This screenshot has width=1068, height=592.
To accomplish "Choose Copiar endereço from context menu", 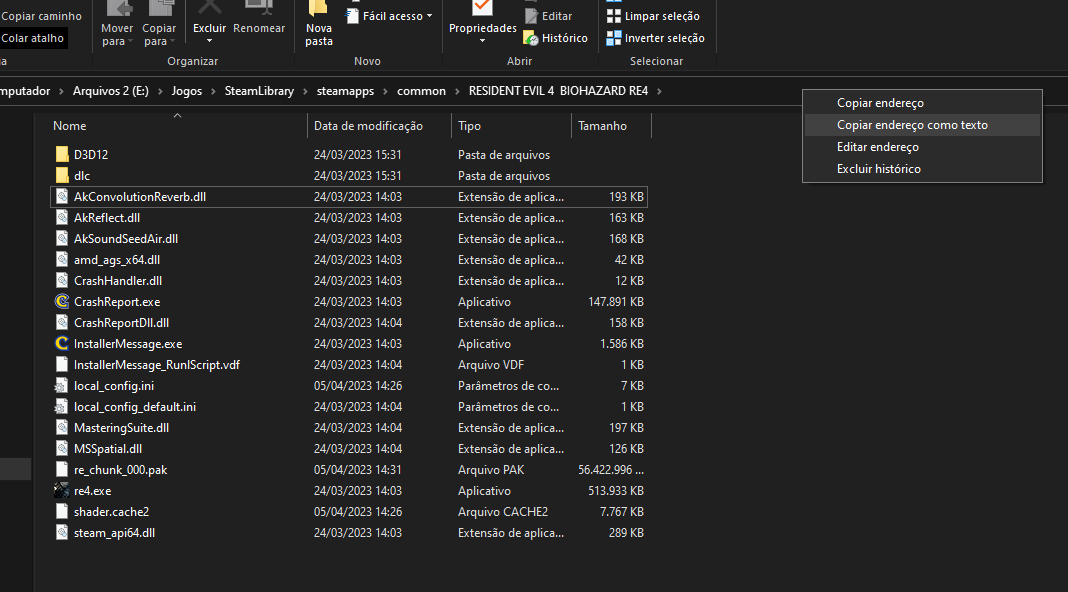I will [922, 103].
